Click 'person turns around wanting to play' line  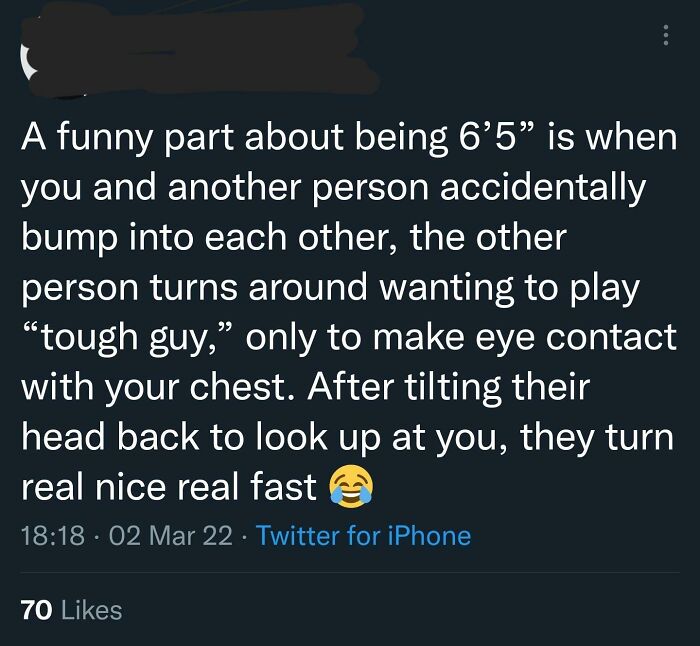pos(330,288)
